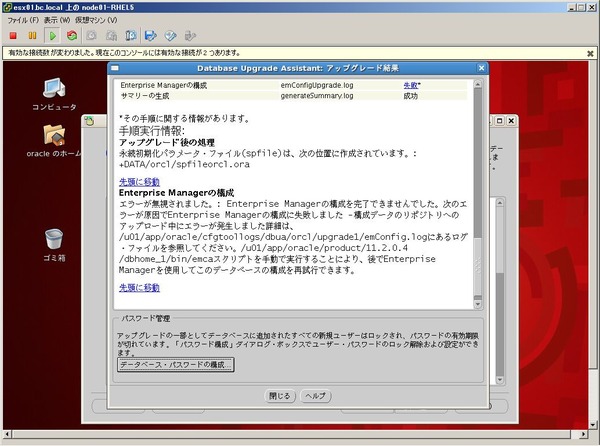The image size is (600, 446).
Task: Click the results pane scrollbar down arrow
Action: (x=478, y=305)
